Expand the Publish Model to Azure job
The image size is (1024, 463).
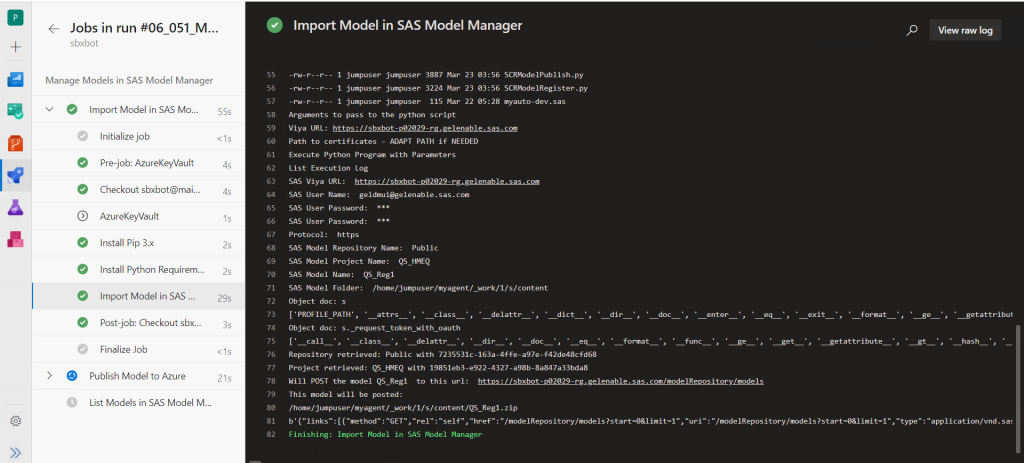(x=49, y=376)
